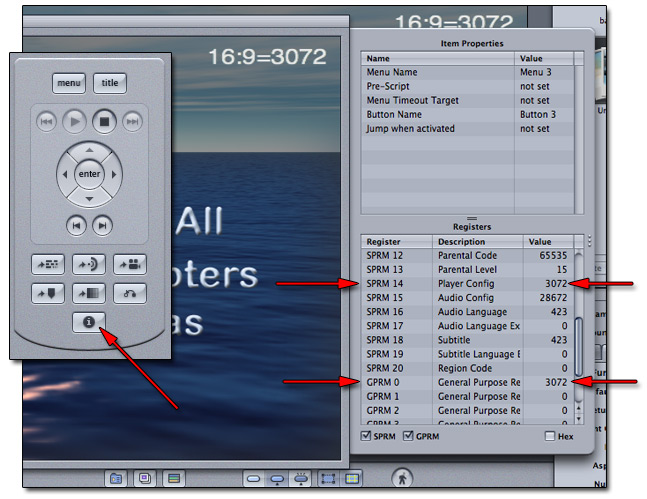The height and width of the screenshot is (499, 647).
Task: Click the subtitle stream select icon
Action: (49, 266)
